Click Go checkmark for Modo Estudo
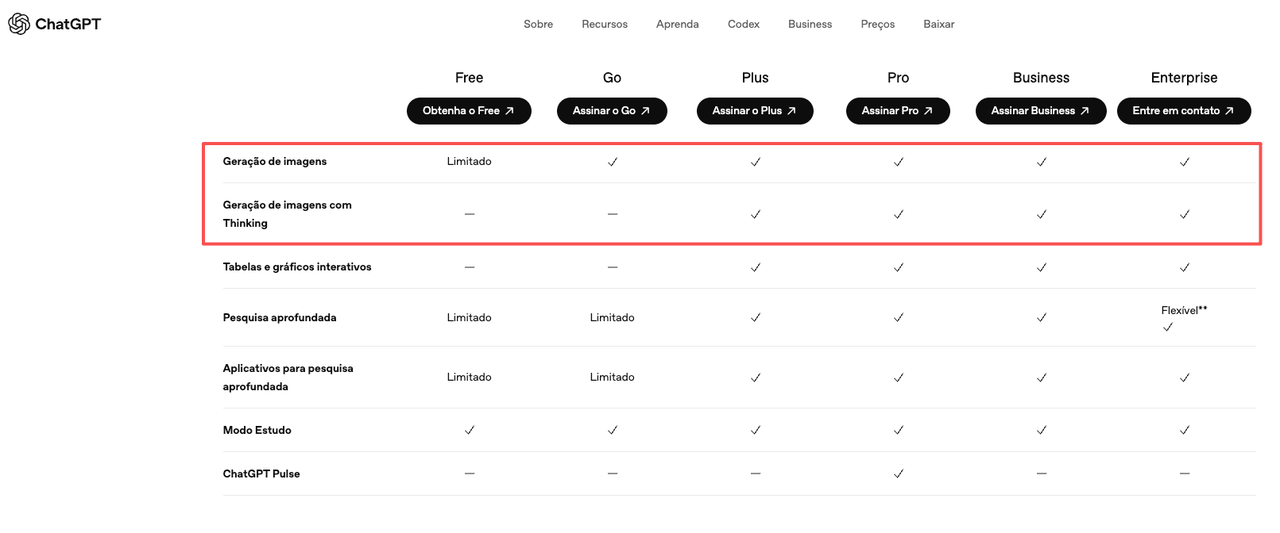1280x533 pixels. pyautogui.click(x=612, y=430)
